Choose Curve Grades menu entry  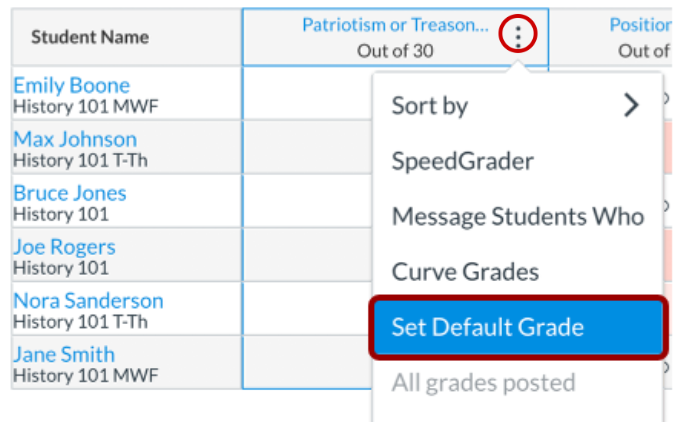[517, 272]
